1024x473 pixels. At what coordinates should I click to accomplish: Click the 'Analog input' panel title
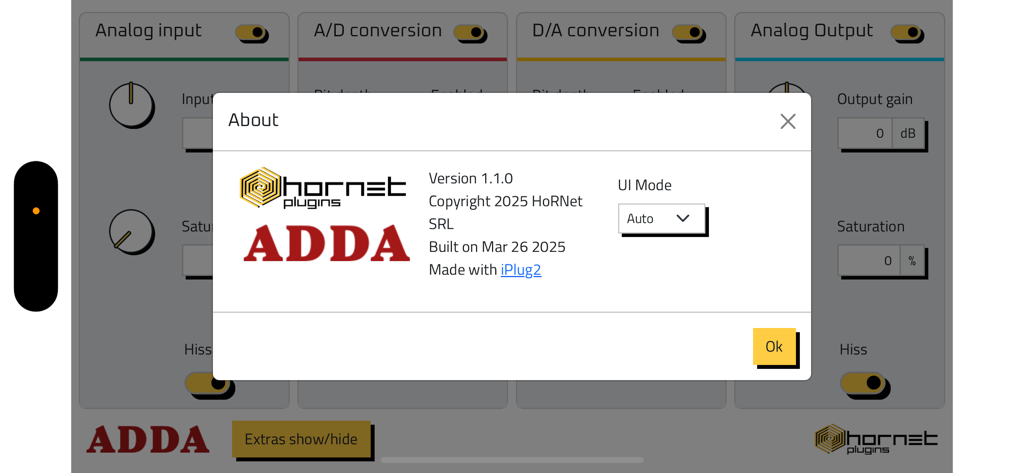(x=148, y=31)
